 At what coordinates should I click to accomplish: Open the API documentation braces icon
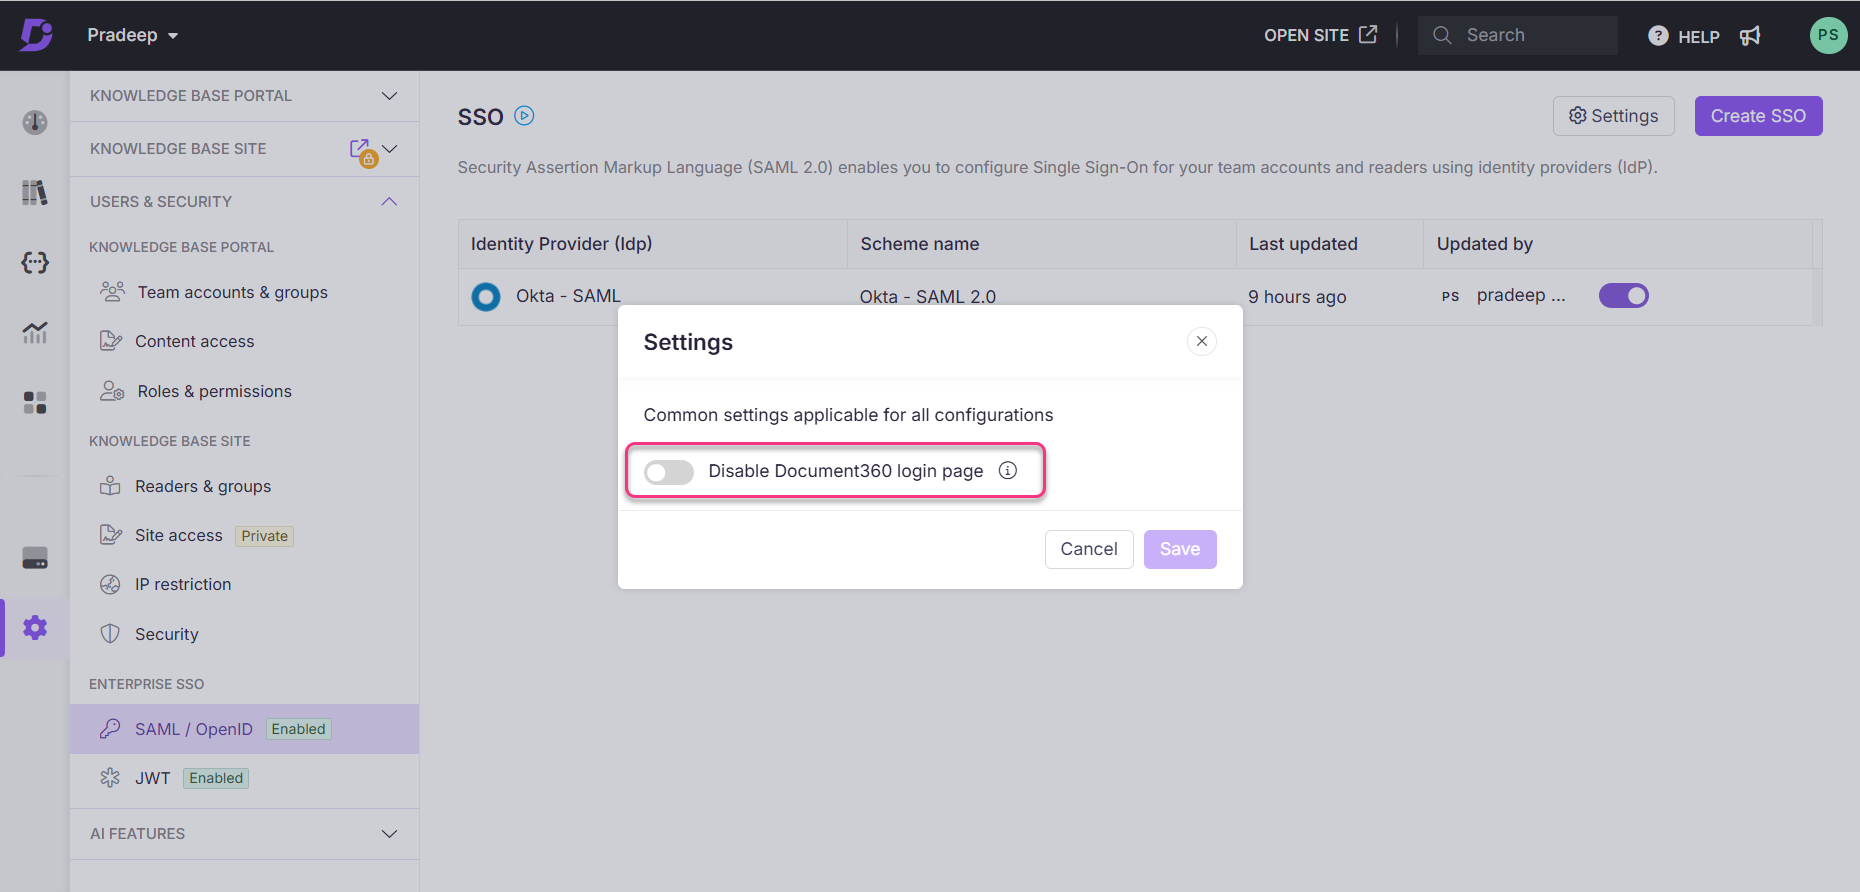(35, 262)
